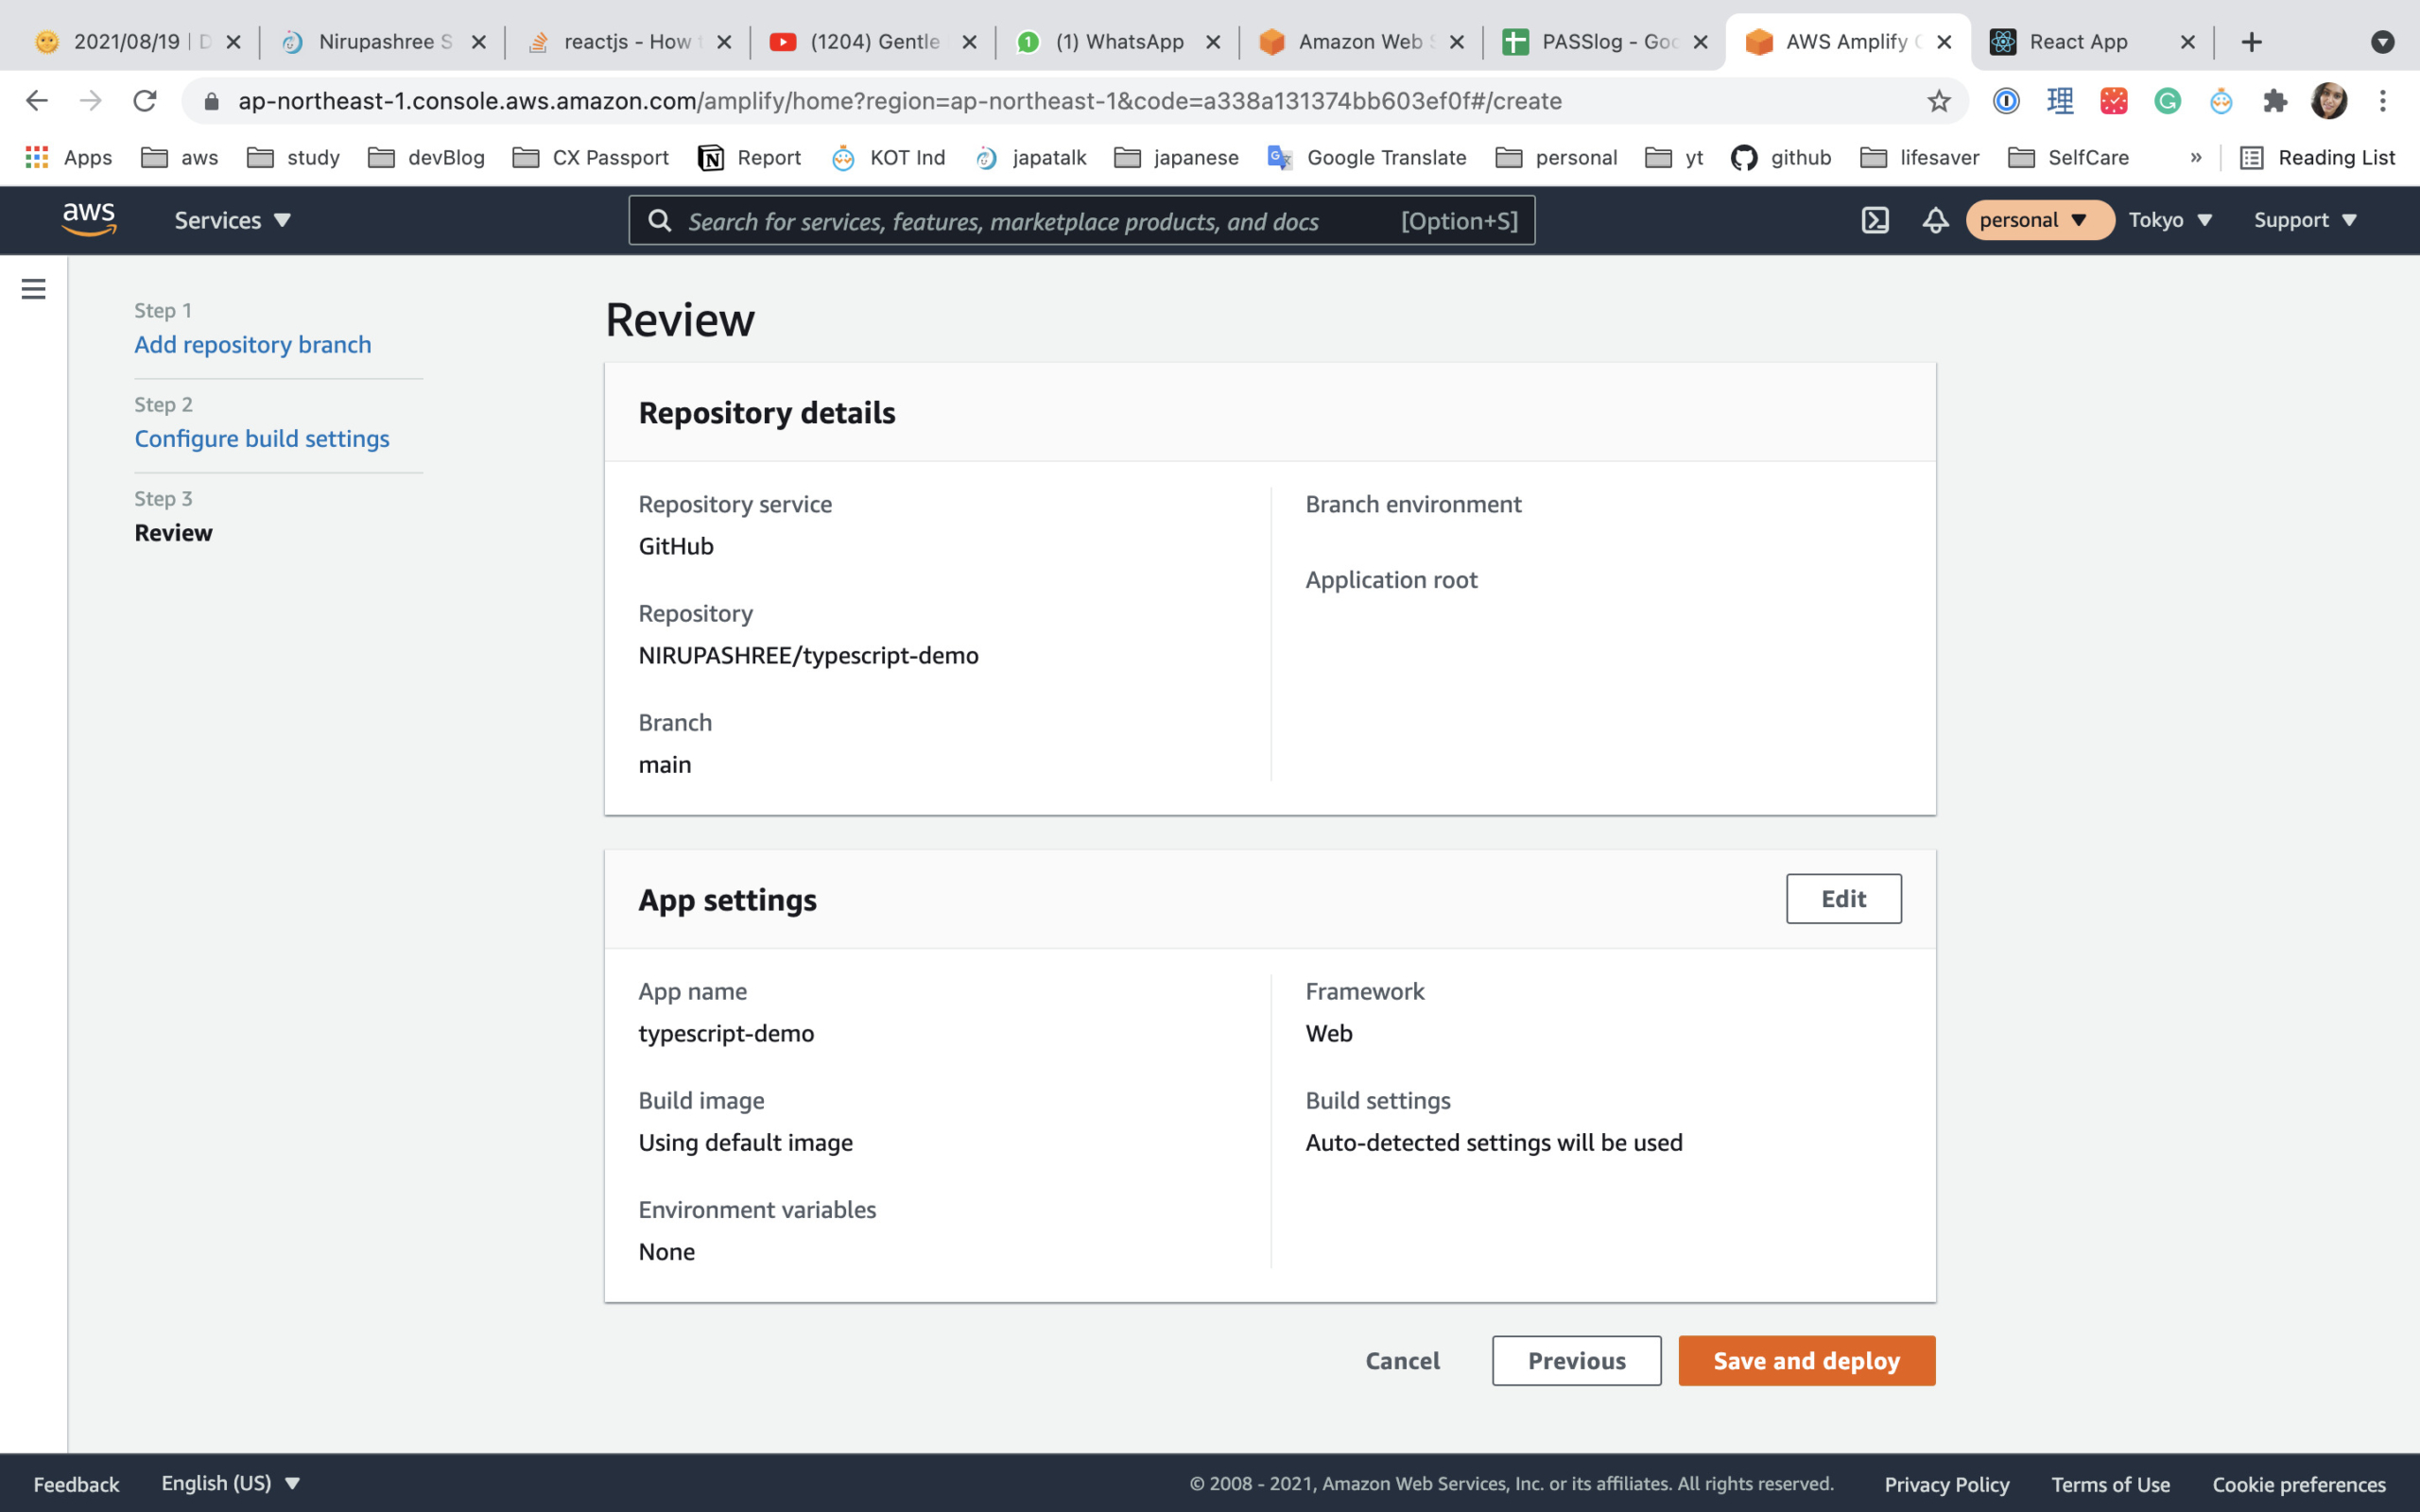Open the Grammarly extension
This screenshot has width=2420, height=1512.
click(2166, 100)
